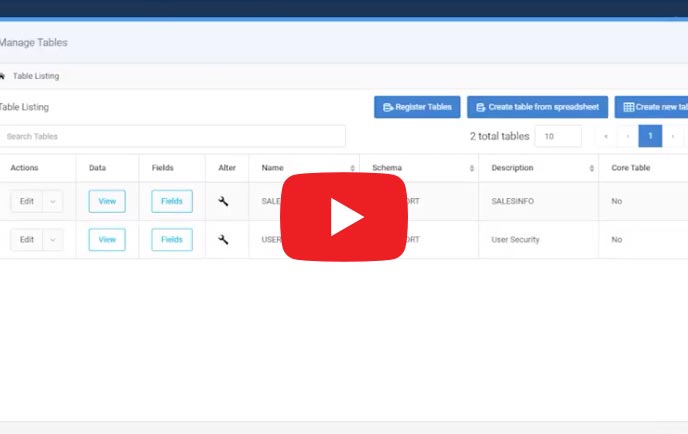Click the Create new table button
Viewport: 688px width, 434px height.
click(x=652, y=107)
